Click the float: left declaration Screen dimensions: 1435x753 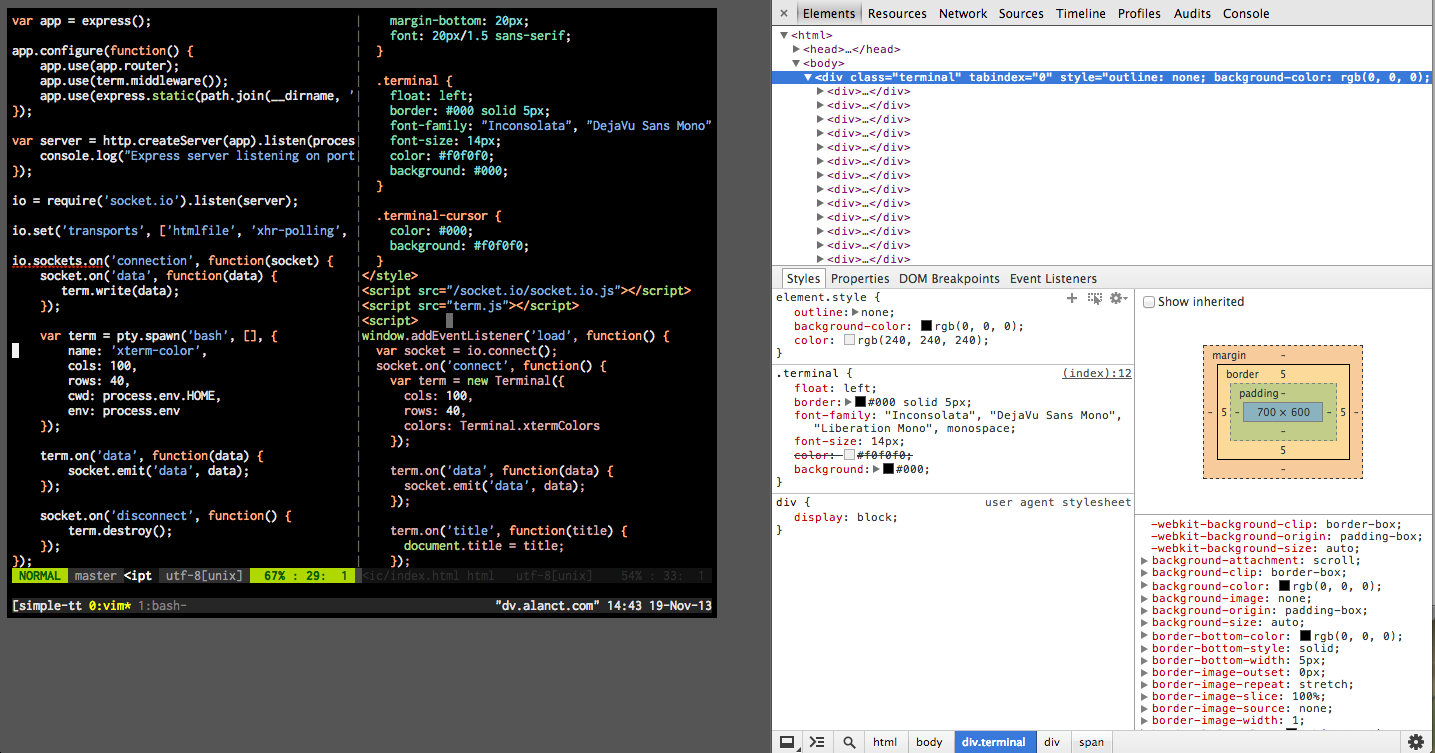pyautogui.click(x=835, y=388)
